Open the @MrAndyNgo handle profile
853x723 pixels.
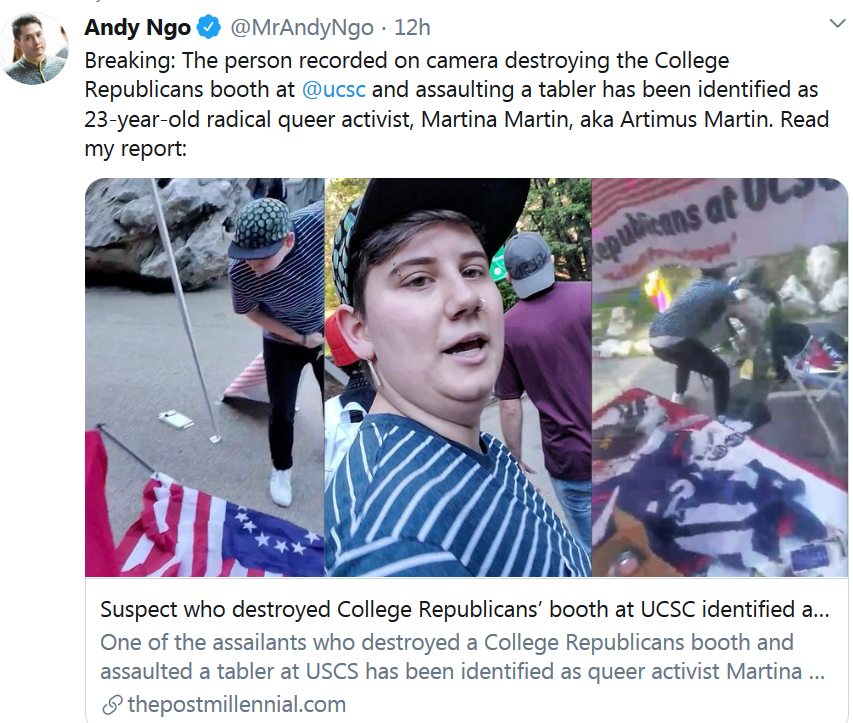click(302, 27)
